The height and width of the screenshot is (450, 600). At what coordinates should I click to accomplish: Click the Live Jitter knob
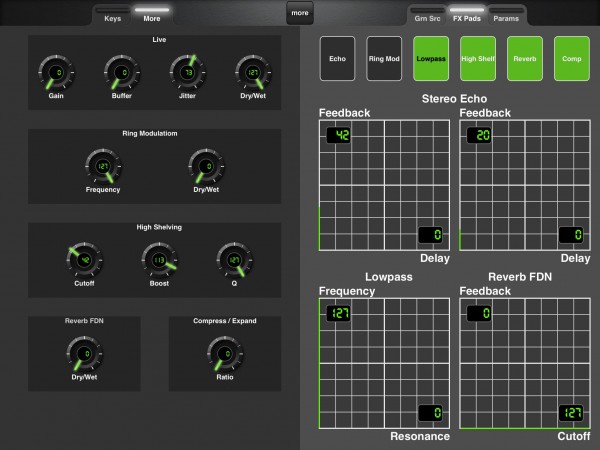[188, 72]
